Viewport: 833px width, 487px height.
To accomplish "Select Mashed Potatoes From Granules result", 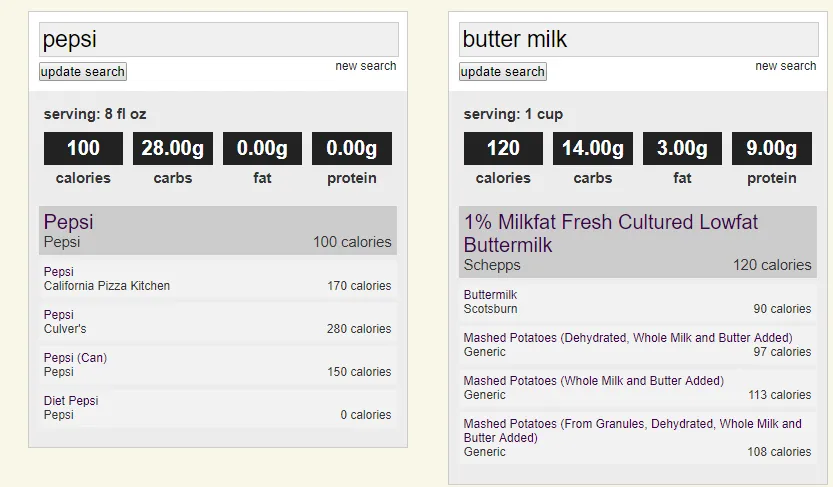I will point(638,438).
